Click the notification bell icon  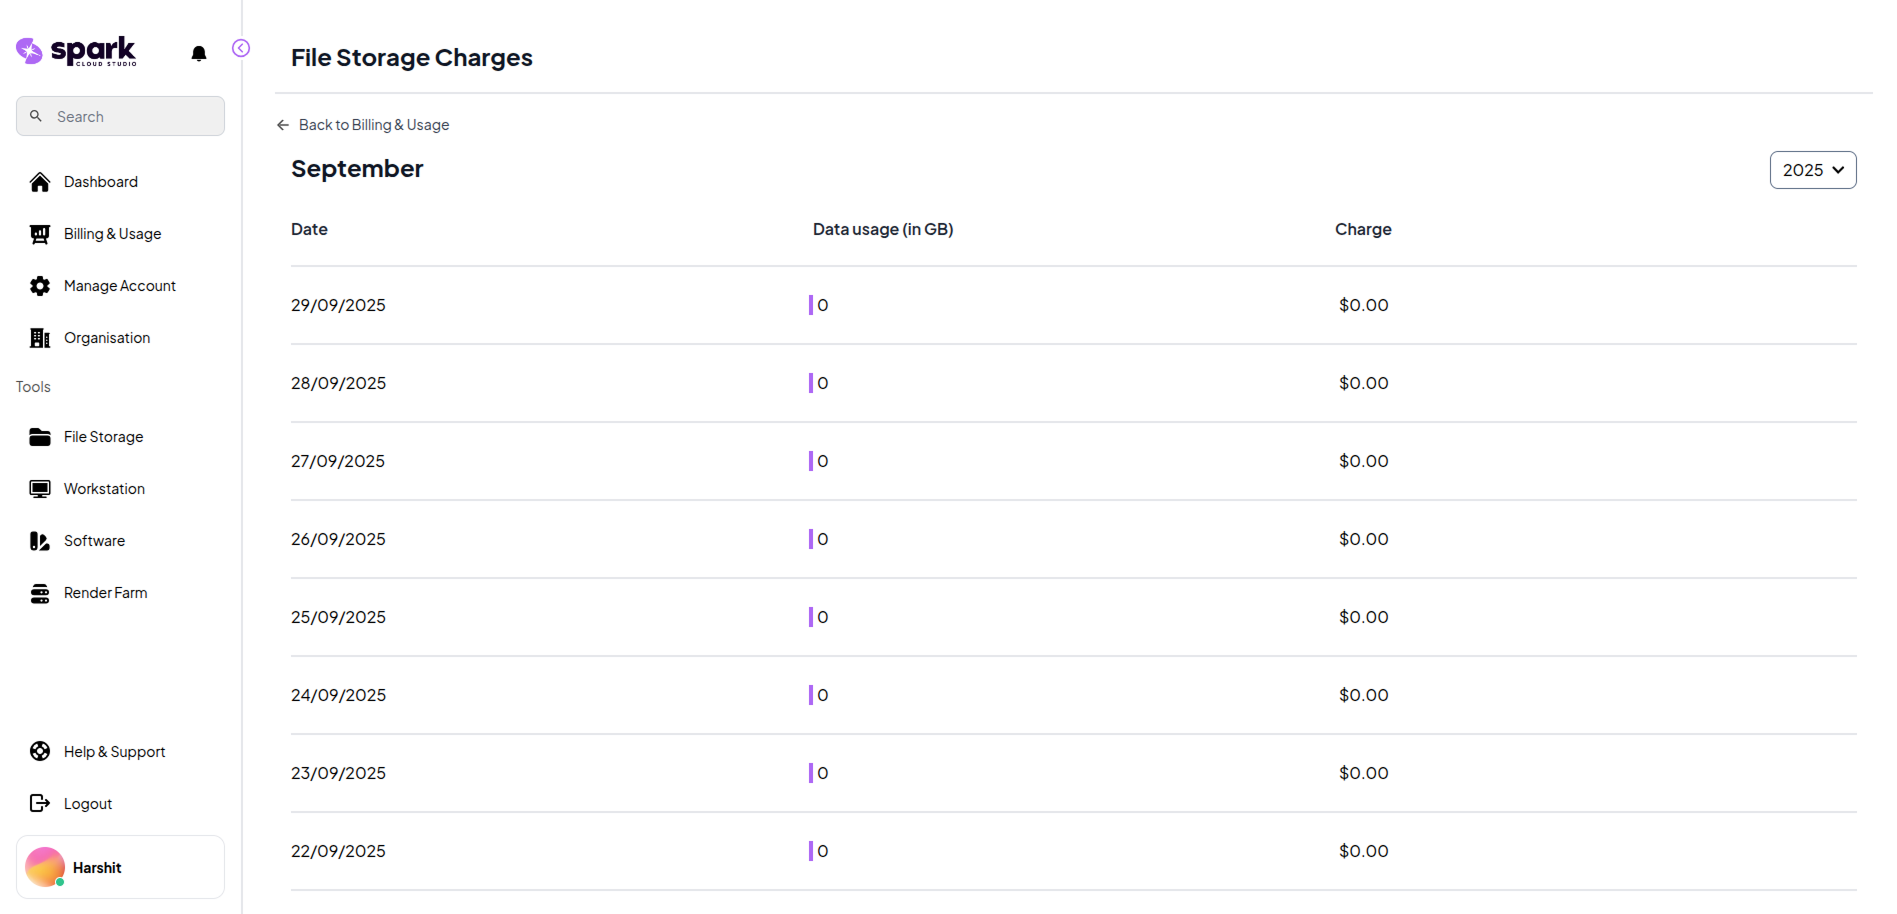point(199,53)
